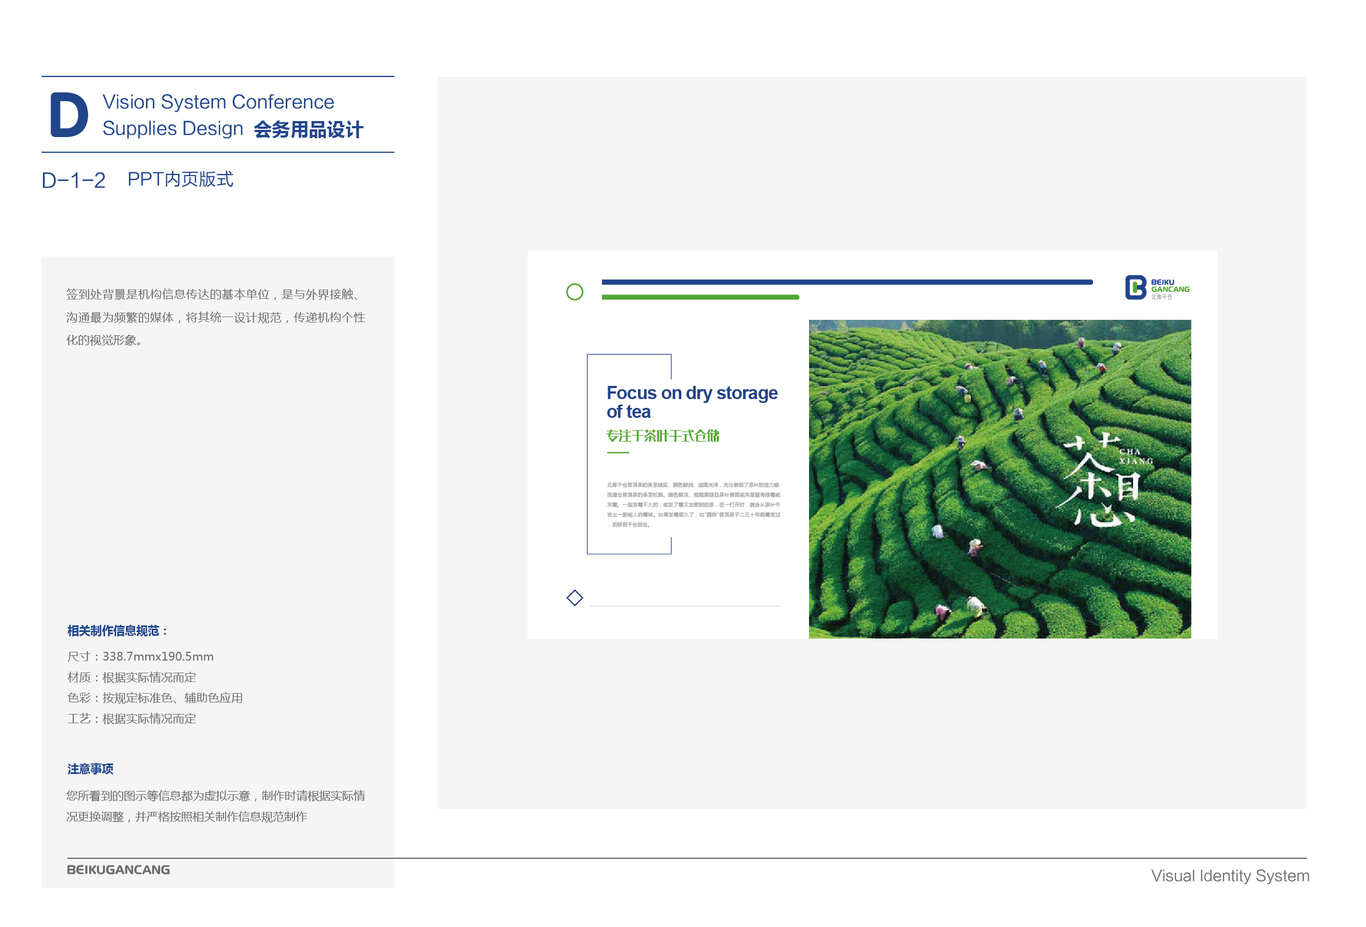The image size is (1366, 927).
Task: Click the 'CHA XIANG' text on photo
Action: (x=1136, y=456)
